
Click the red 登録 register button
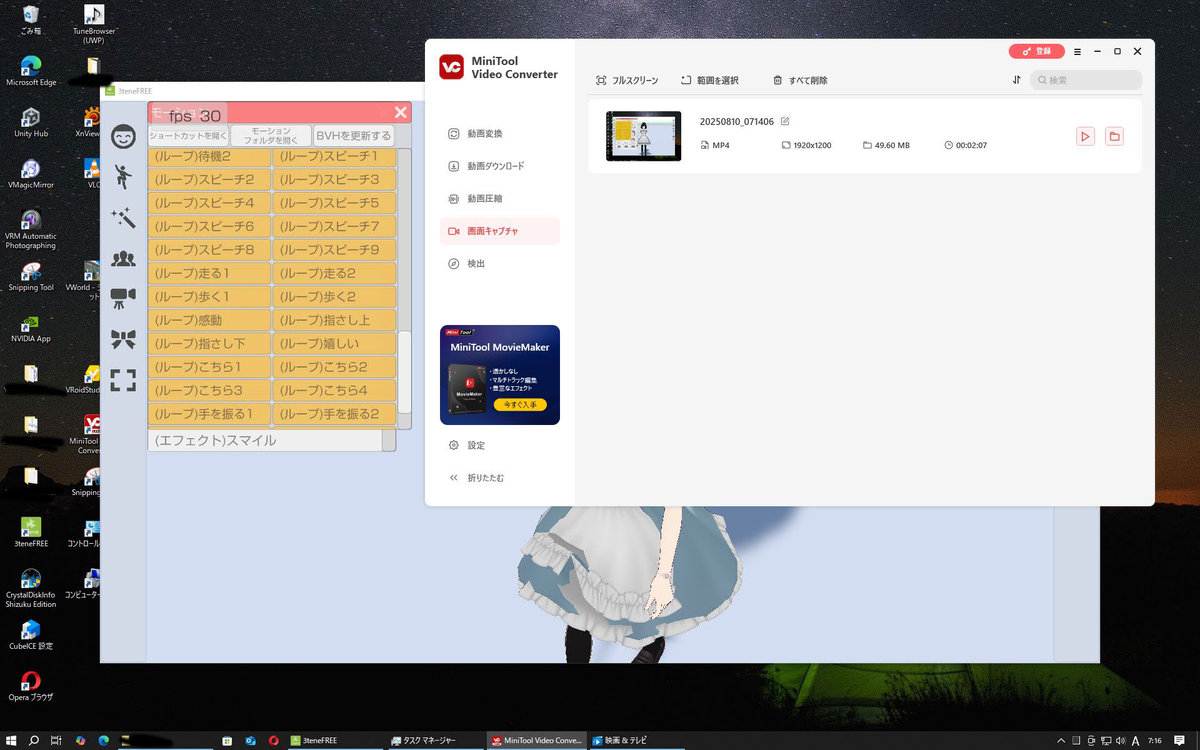coord(1036,51)
